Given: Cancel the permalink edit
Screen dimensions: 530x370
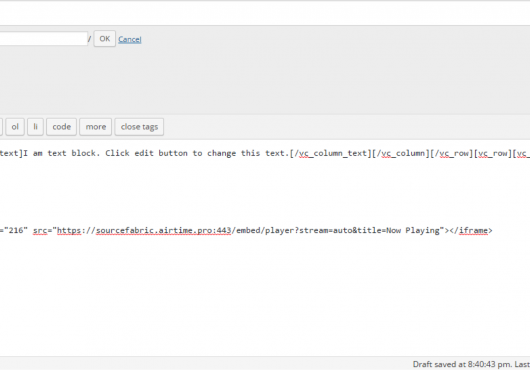Looking at the screenshot, I should tap(130, 39).
